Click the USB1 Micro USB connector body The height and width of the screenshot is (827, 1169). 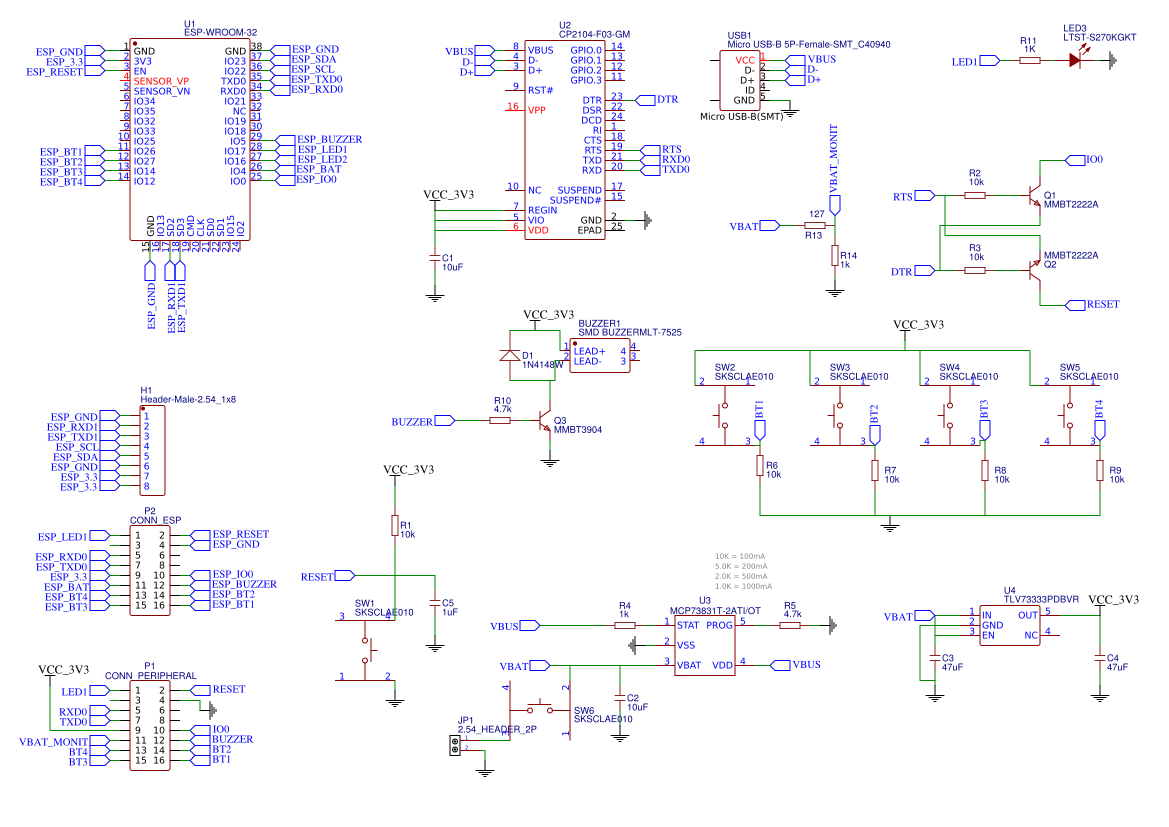(740, 80)
